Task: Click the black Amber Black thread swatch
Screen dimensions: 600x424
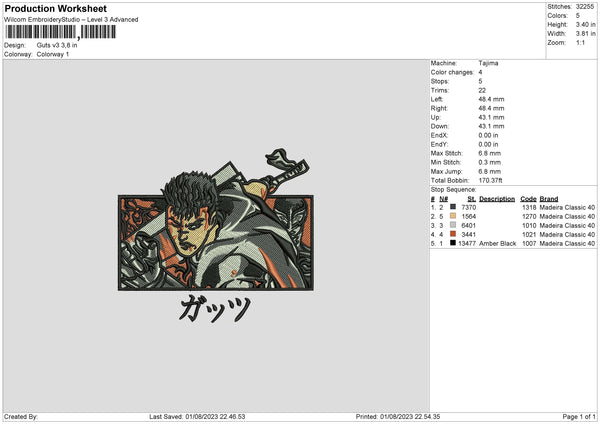Action: 453,243
